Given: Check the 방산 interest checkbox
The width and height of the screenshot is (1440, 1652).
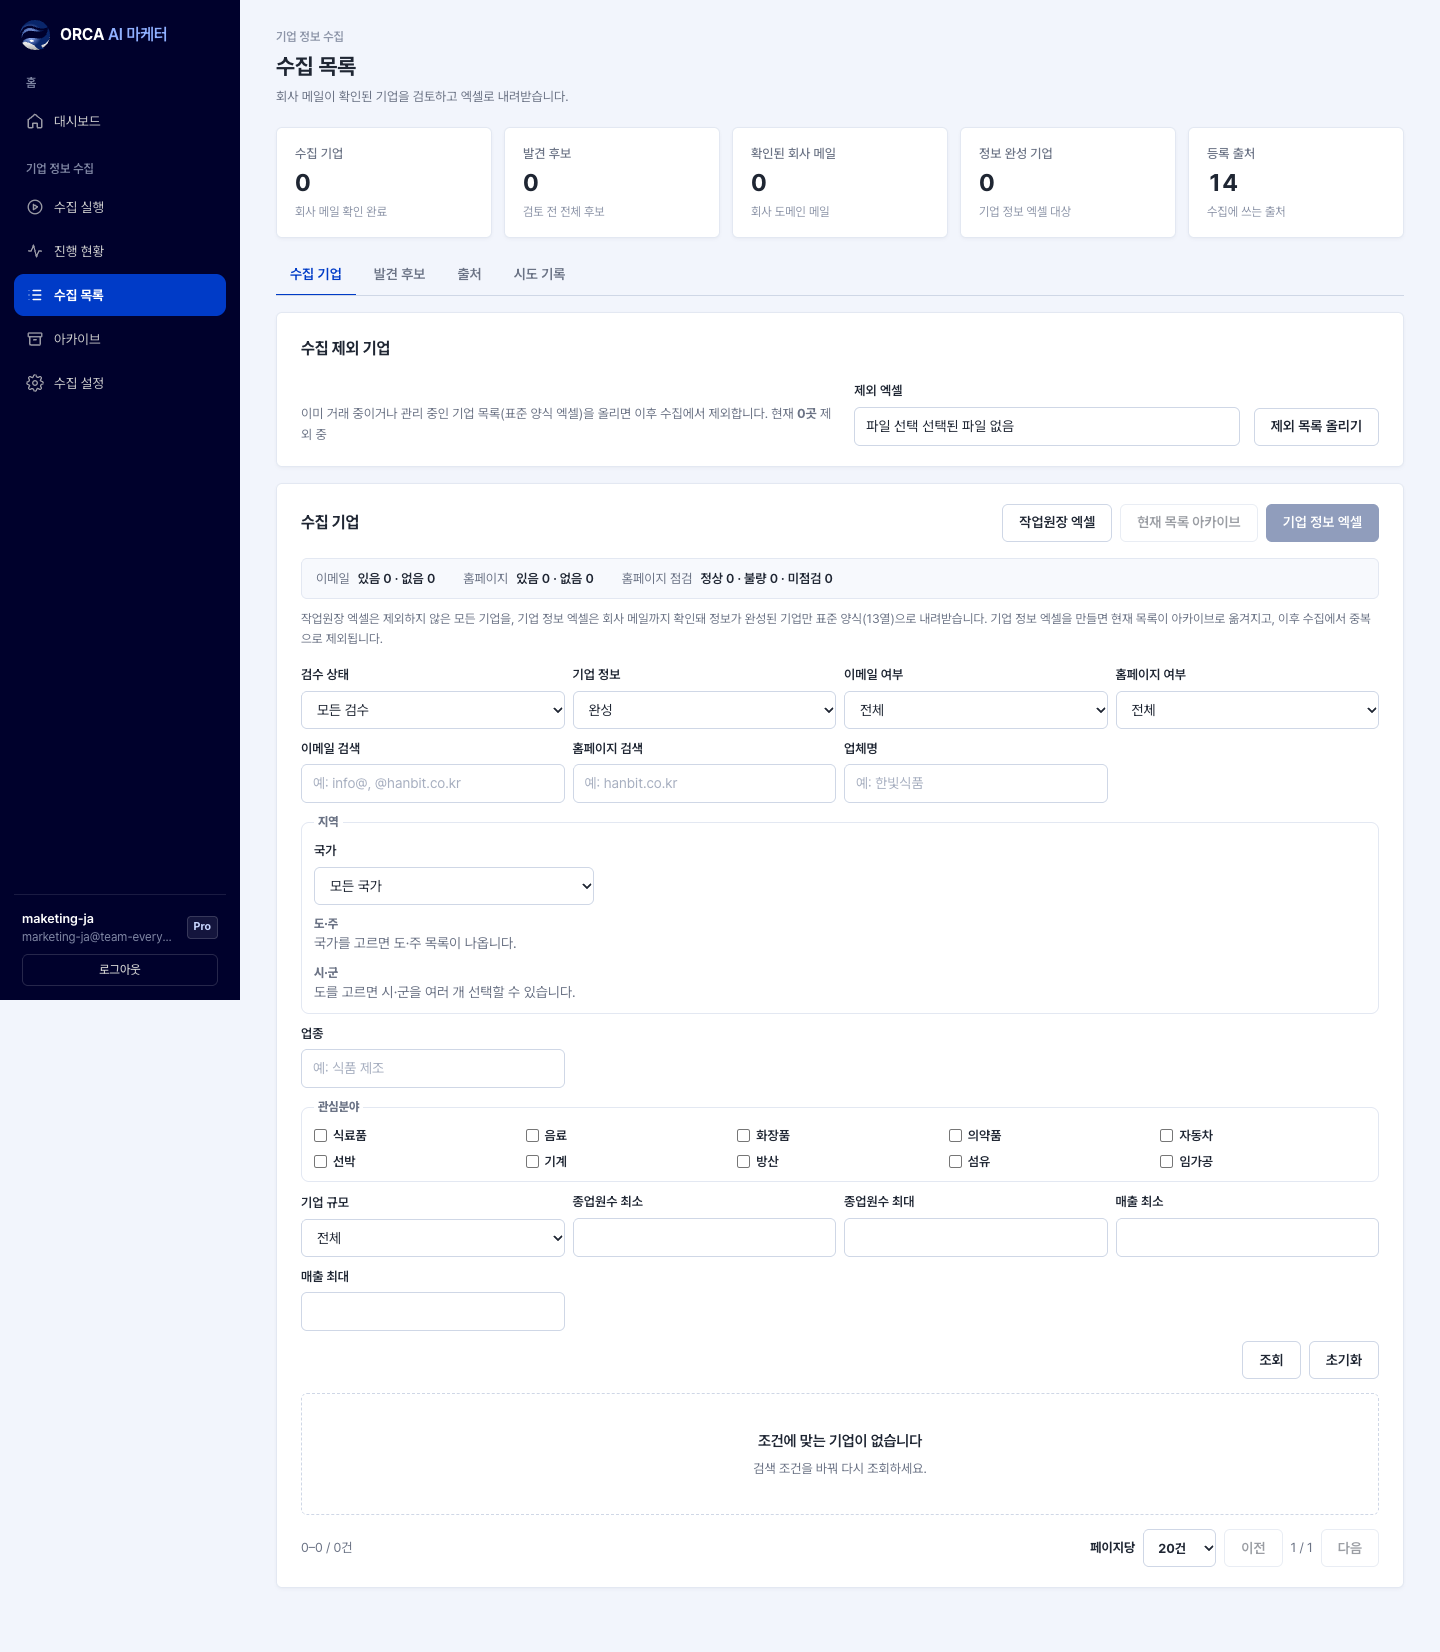Looking at the screenshot, I should click(743, 1161).
